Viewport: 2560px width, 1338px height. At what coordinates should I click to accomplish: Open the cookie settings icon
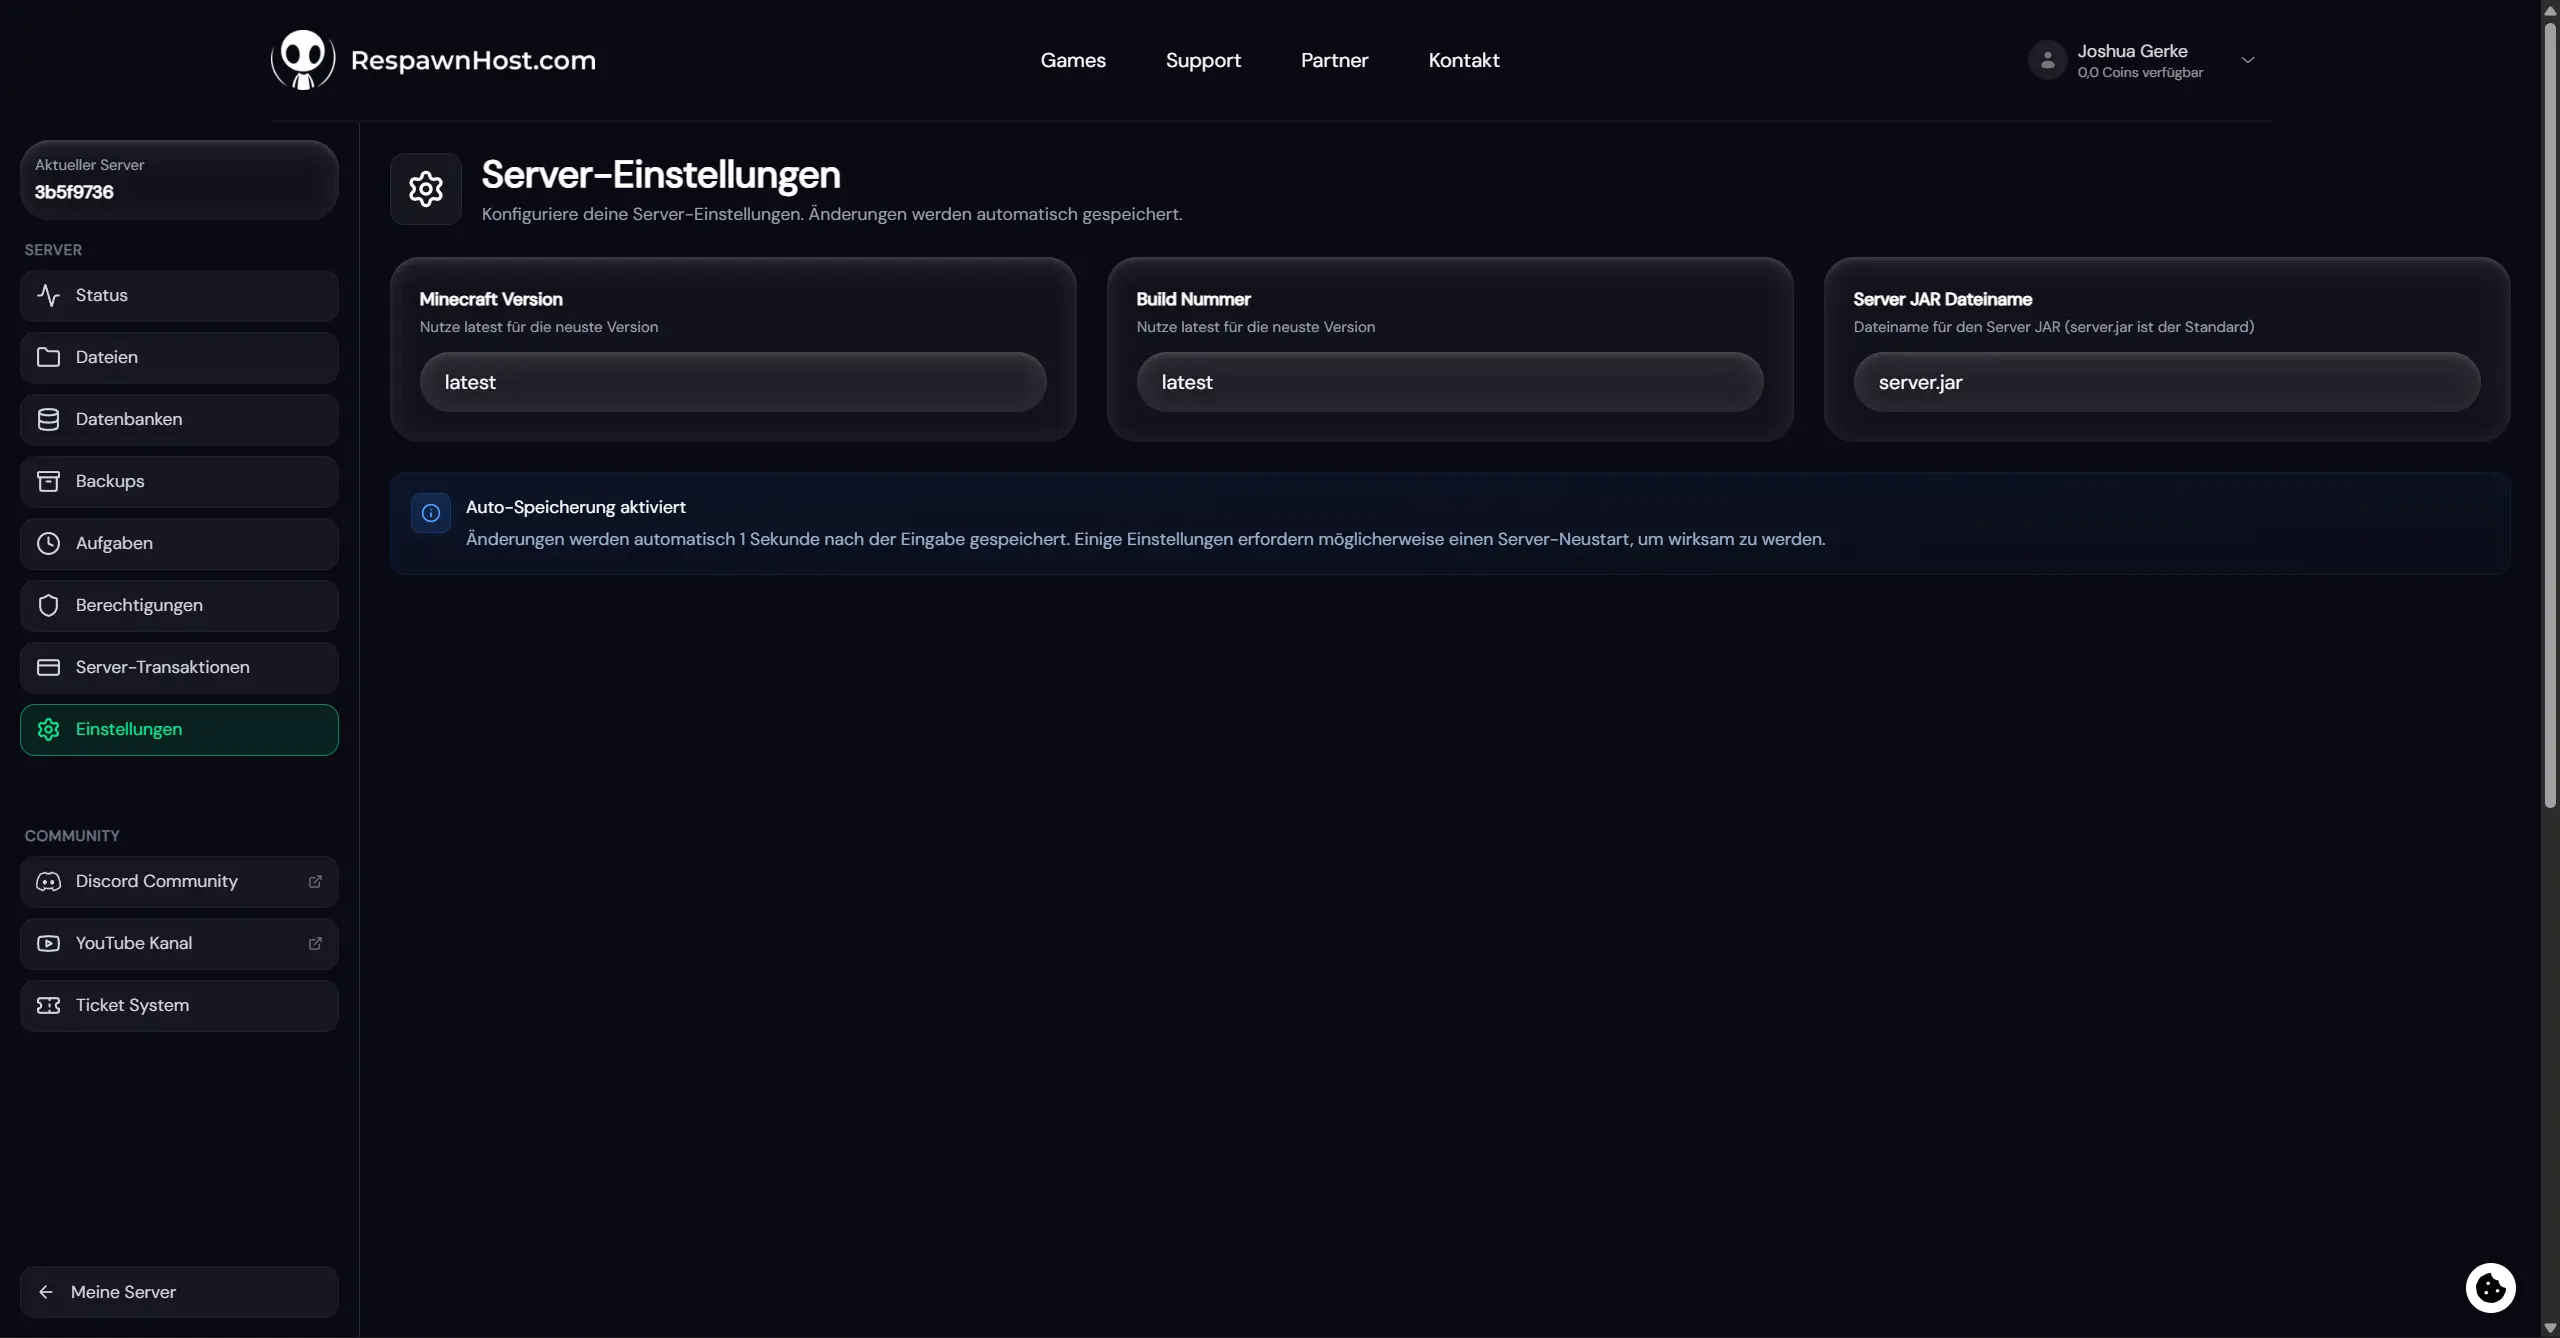point(2490,1288)
